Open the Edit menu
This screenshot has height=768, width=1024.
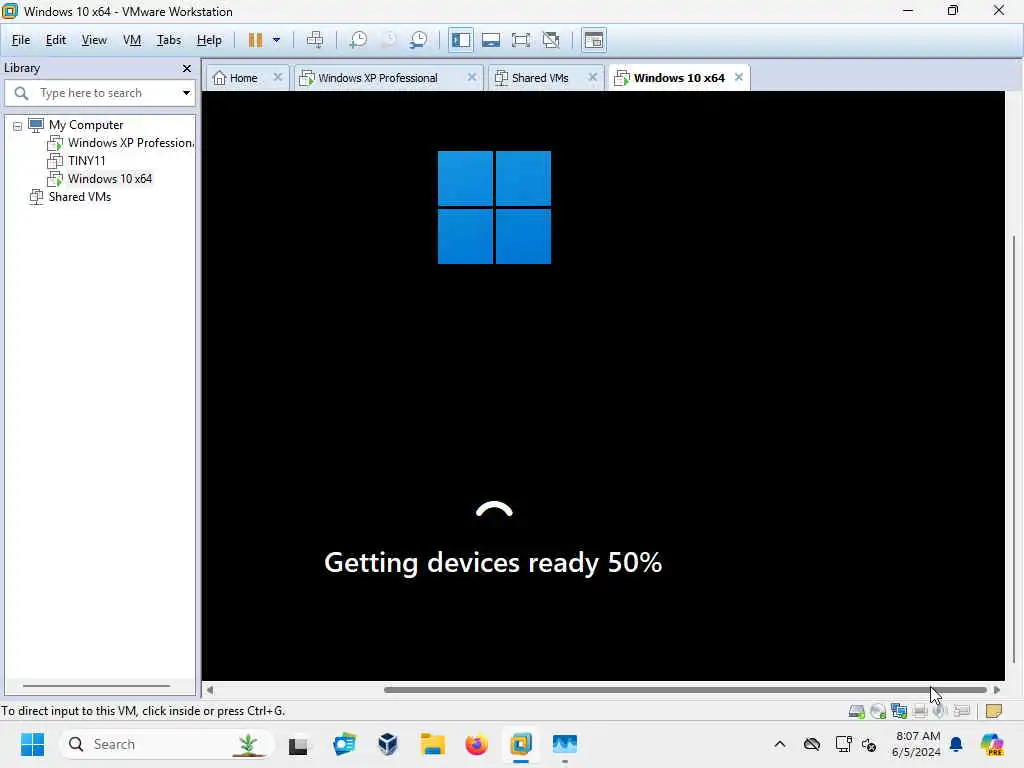click(x=56, y=40)
